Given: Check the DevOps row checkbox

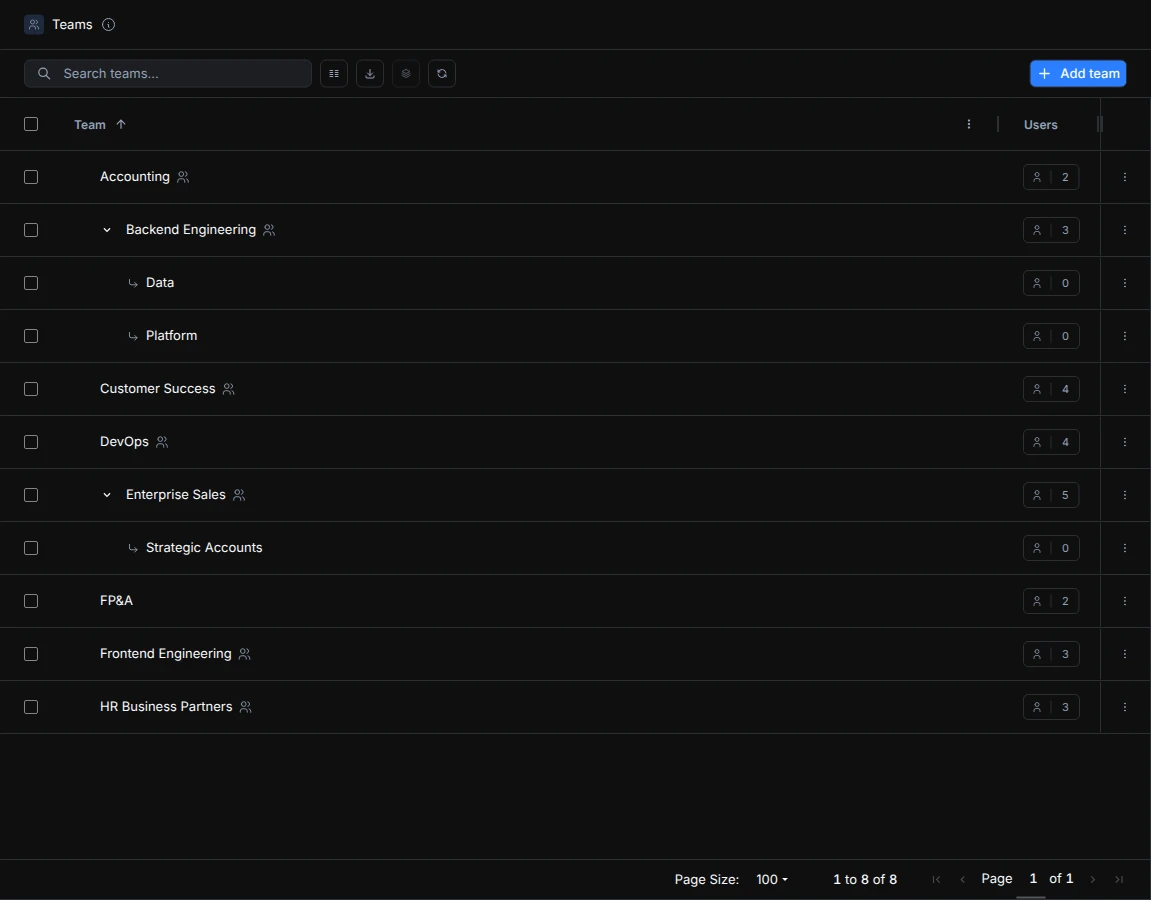Looking at the screenshot, I should [x=31, y=442].
